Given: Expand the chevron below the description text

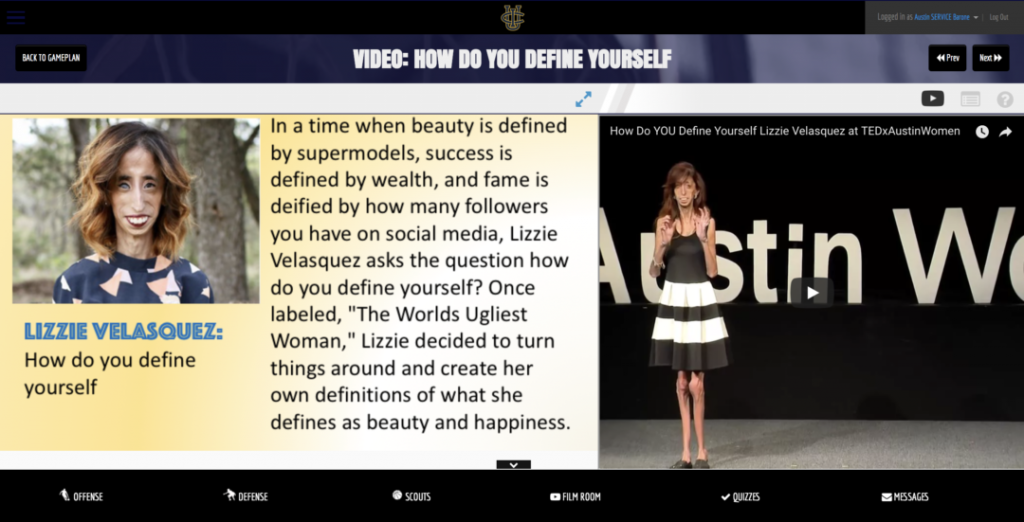Looking at the screenshot, I should tap(513, 464).
